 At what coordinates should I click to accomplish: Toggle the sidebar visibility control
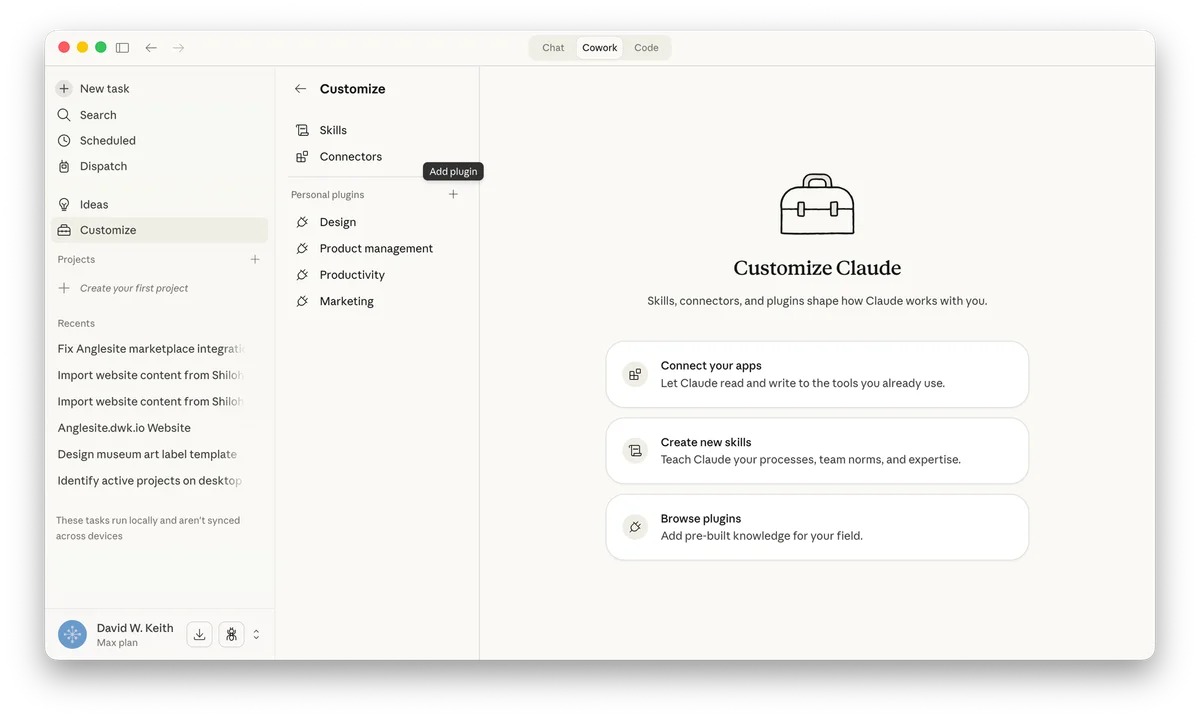(122, 47)
